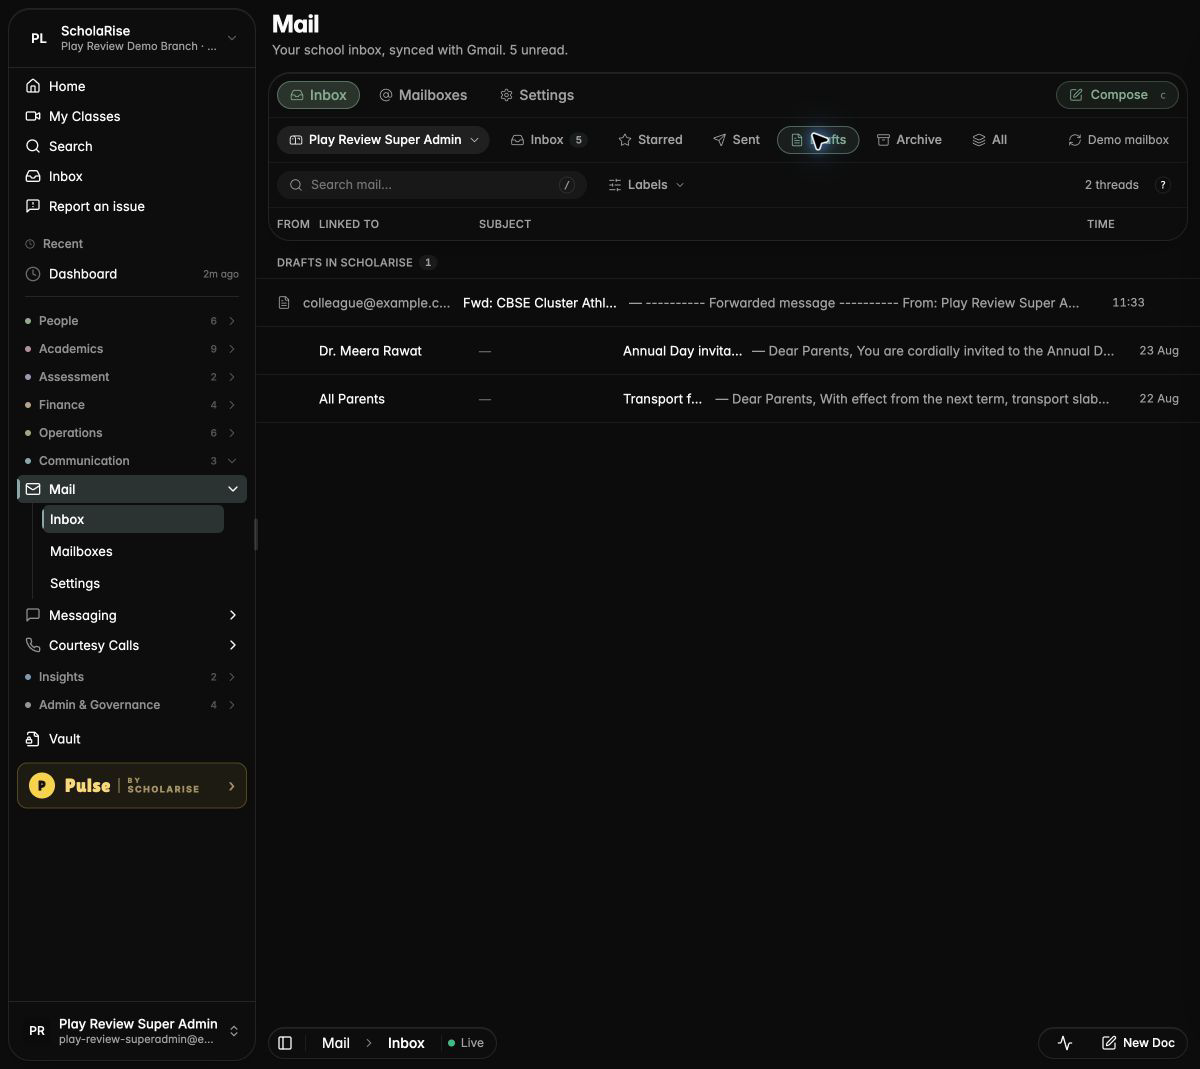Open the Archive folder
This screenshot has height=1069, width=1200.
[x=909, y=140]
